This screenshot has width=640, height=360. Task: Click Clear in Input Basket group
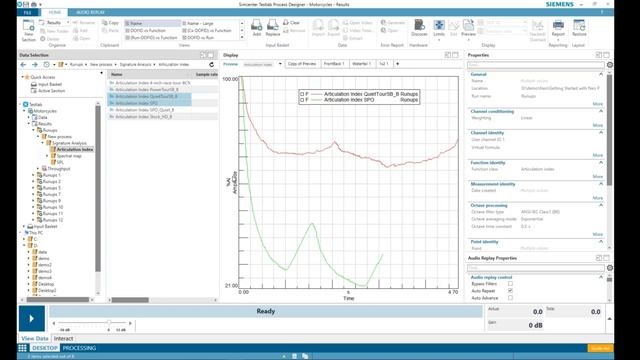(291, 23)
